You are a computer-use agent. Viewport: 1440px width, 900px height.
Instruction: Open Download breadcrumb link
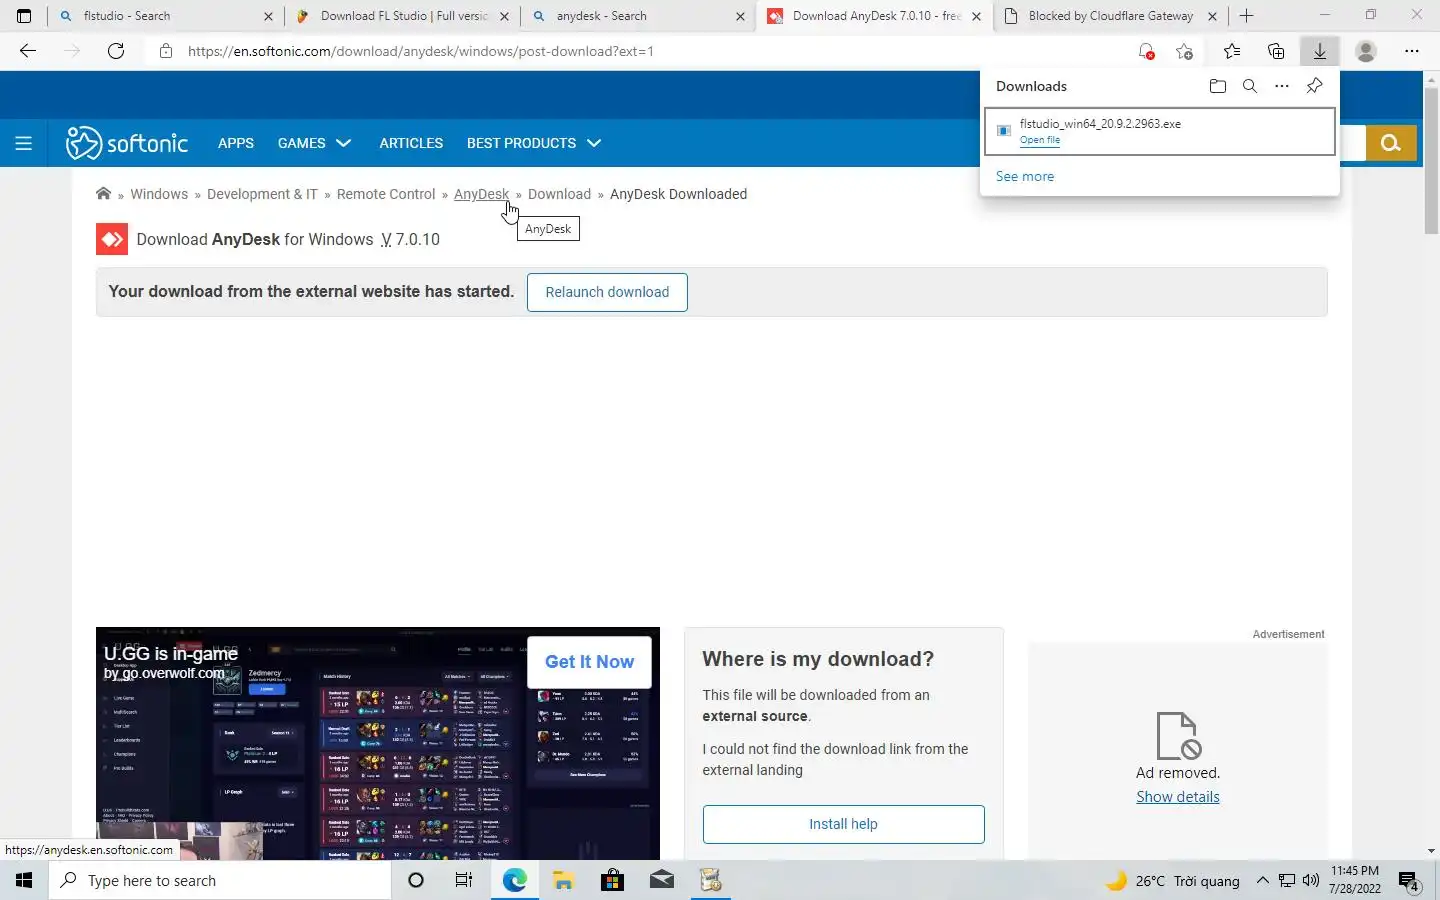(559, 194)
